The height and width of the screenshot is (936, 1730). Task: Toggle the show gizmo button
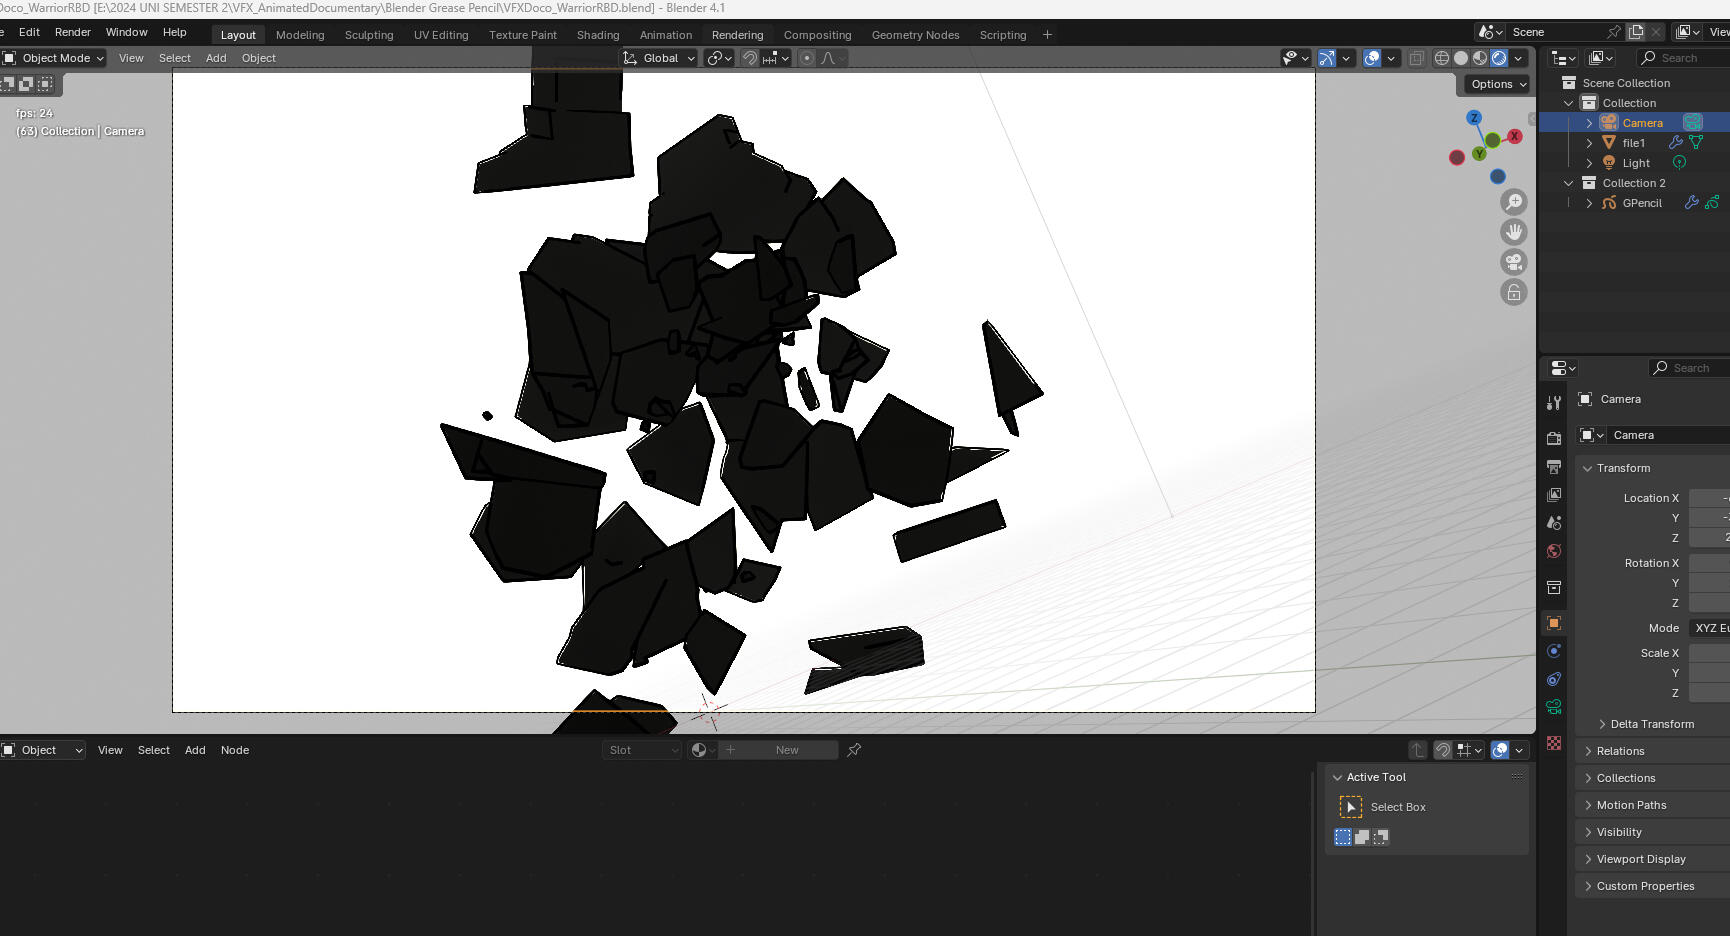click(x=1327, y=58)
